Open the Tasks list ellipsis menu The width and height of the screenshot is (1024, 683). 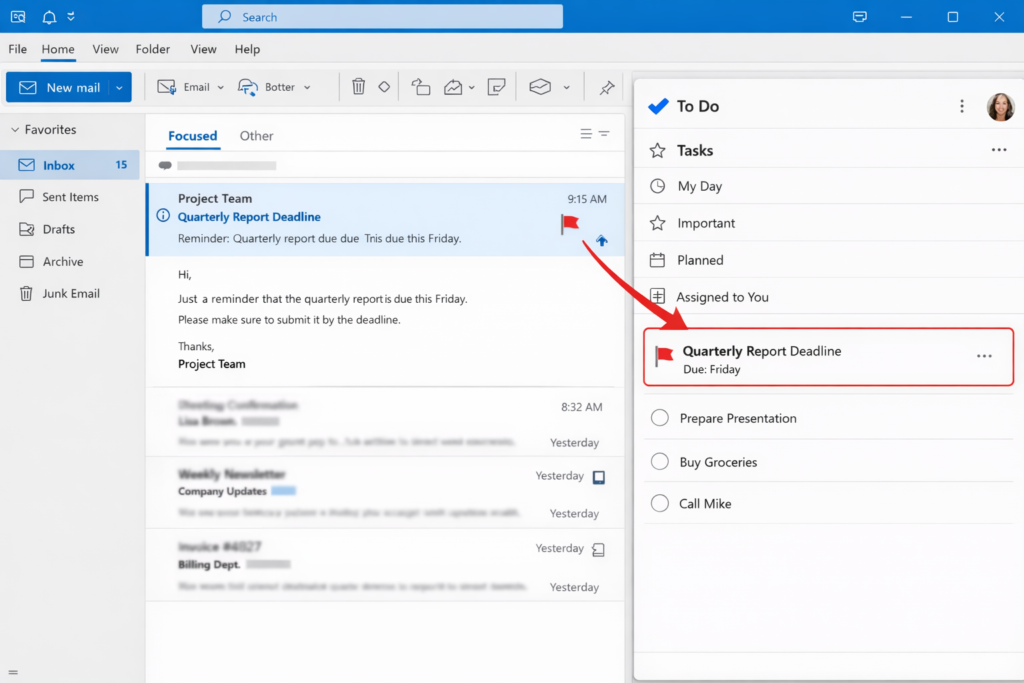click(998, 149)
